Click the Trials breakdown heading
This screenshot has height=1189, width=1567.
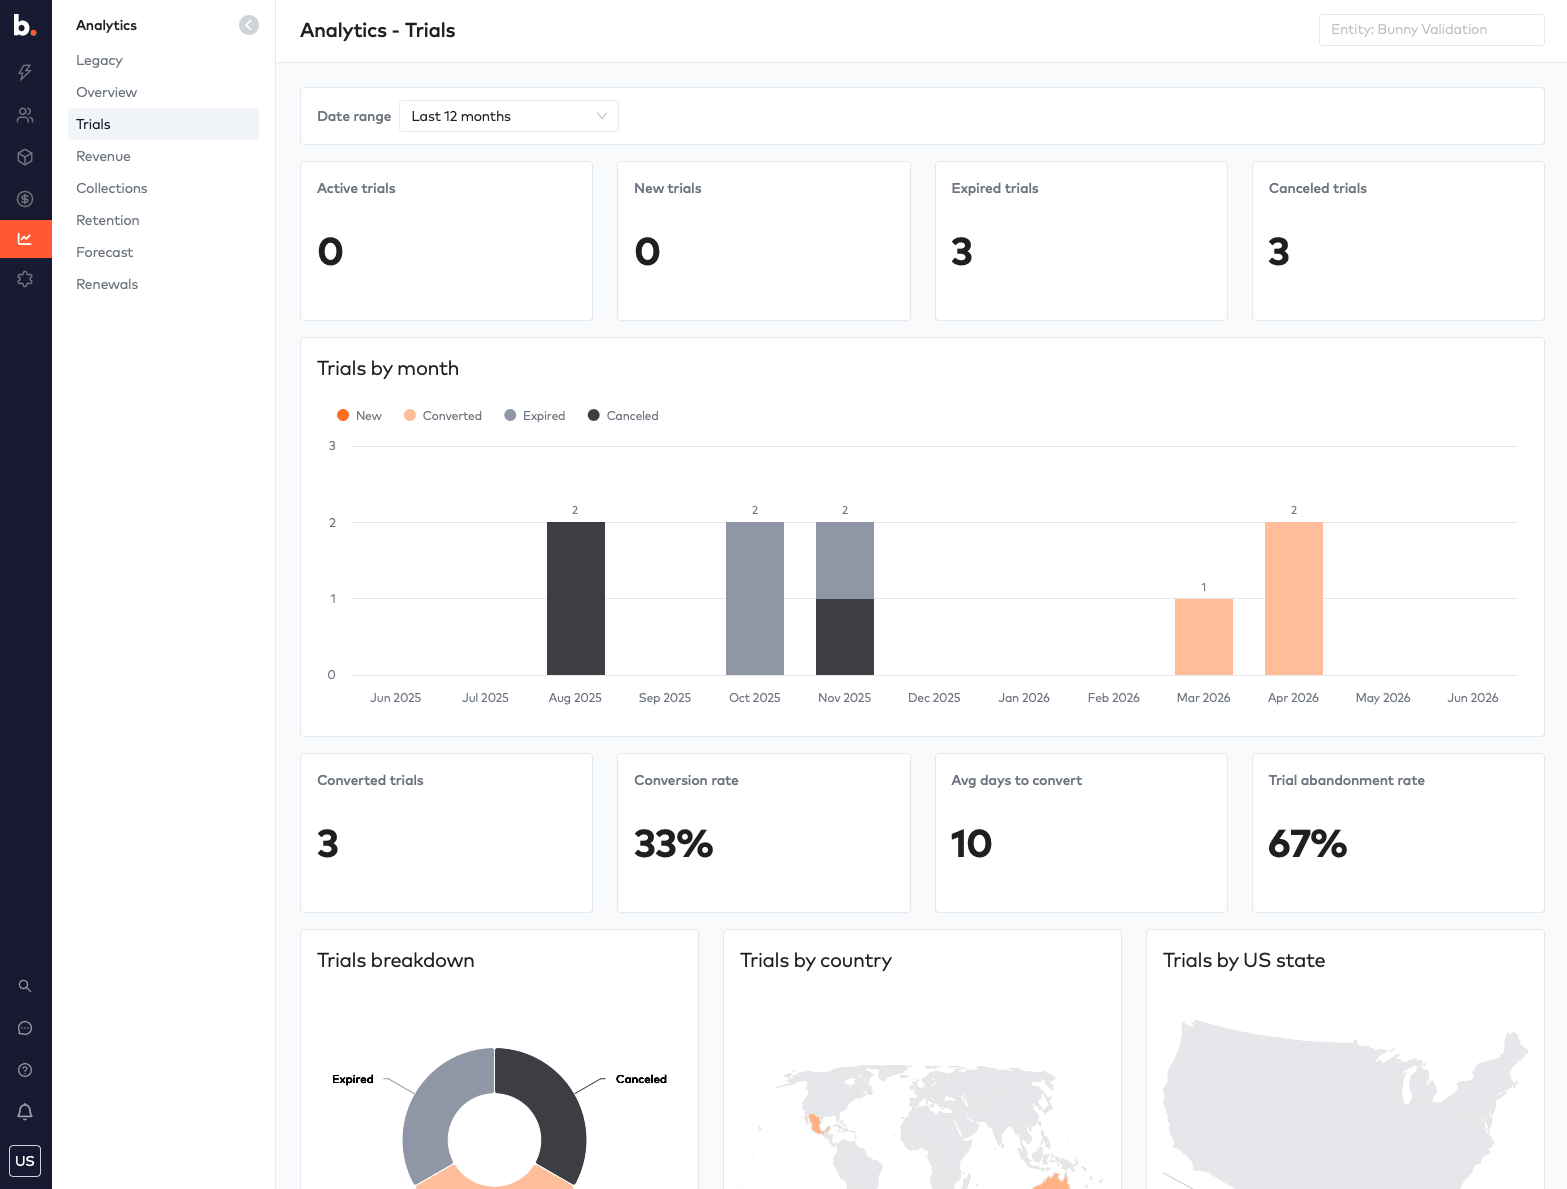[x=396, y=960]
